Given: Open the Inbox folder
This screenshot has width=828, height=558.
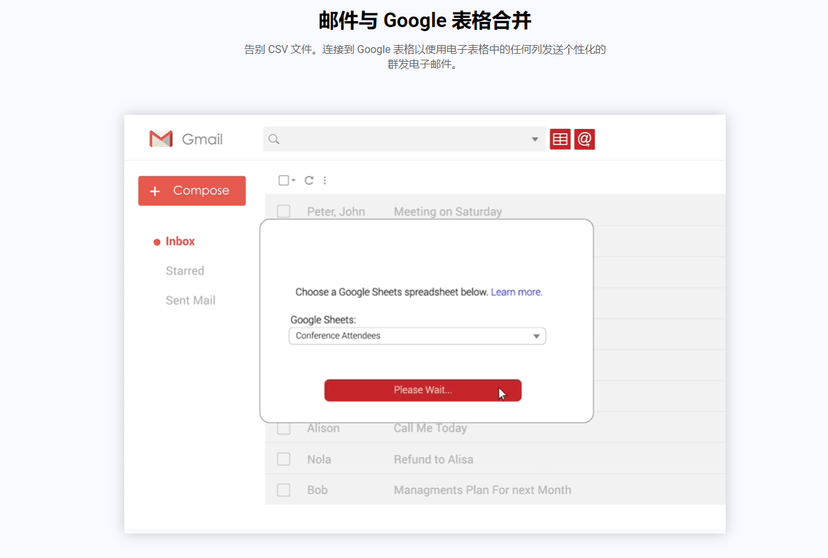Looking at the screenshot, I should click(x=180, y=241).
